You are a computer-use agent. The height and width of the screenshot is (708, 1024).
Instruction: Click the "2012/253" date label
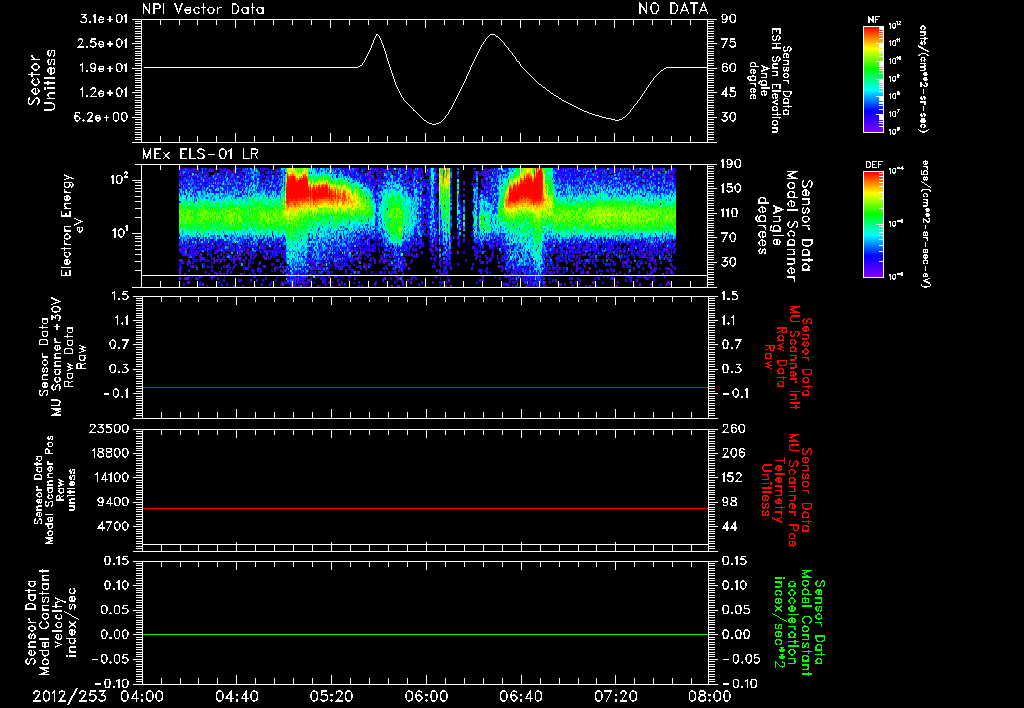coord(69,696)
